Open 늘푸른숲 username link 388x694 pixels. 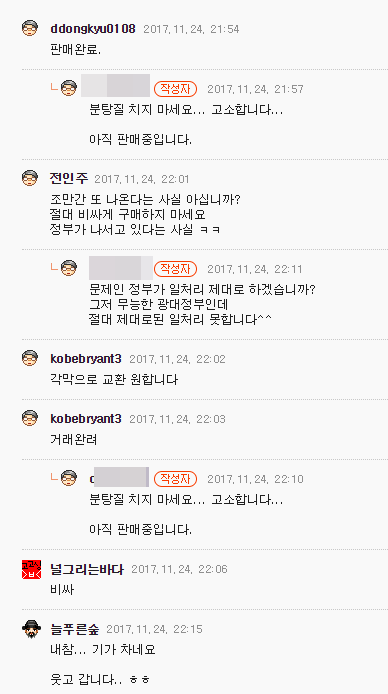pyautogui.click(x=74, y=629)
